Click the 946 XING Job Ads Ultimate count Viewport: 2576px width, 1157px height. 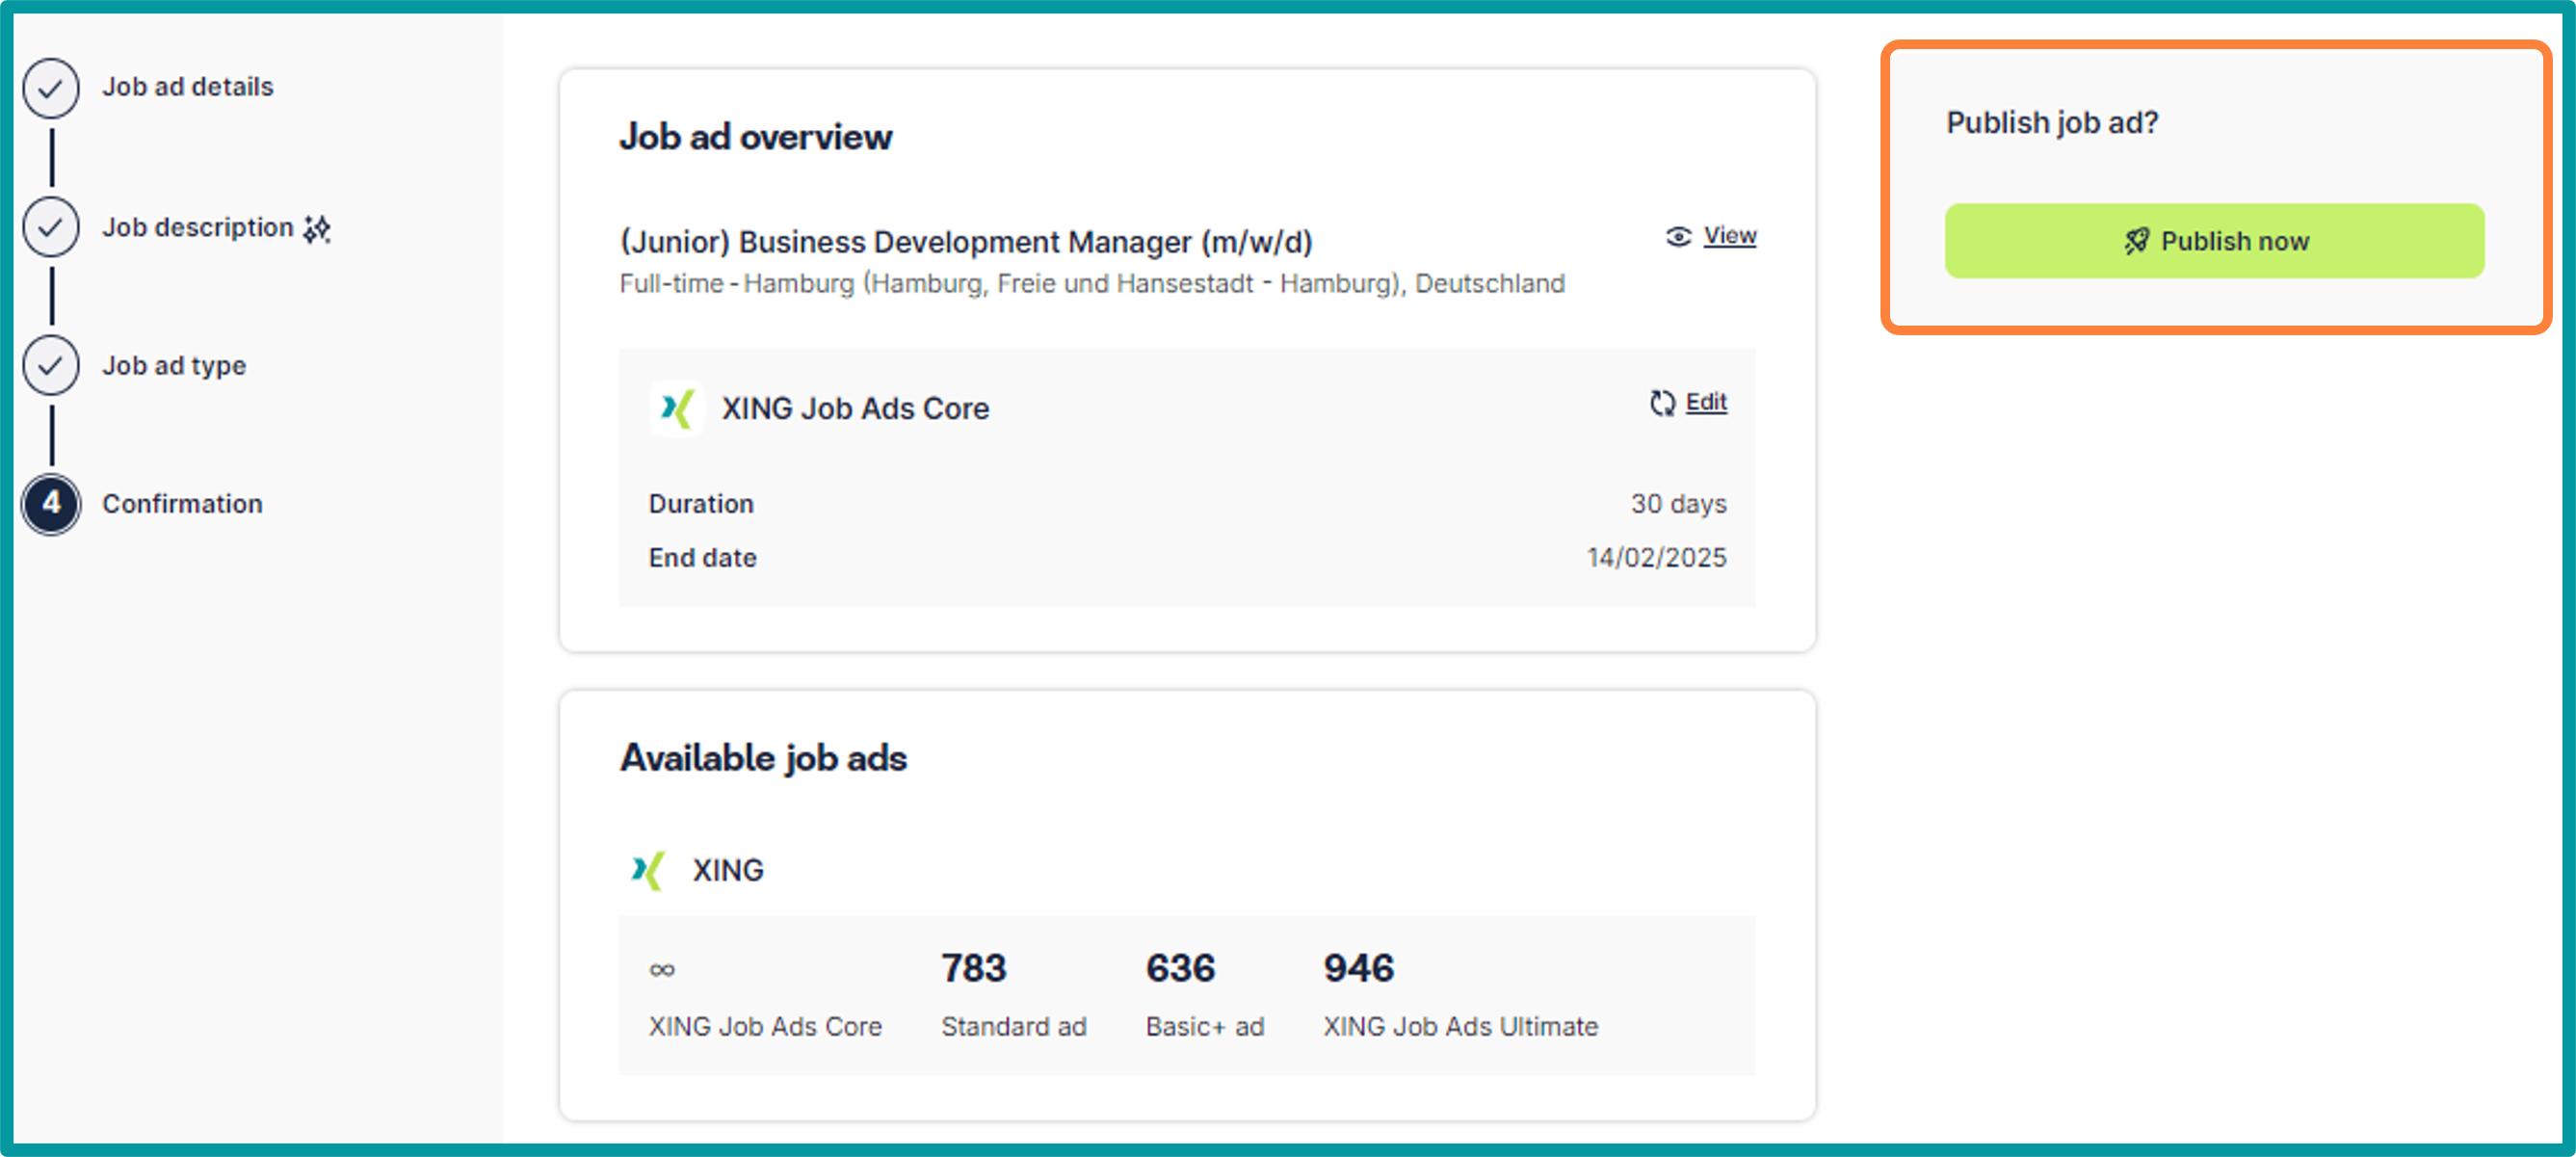tap(1358, 968)
